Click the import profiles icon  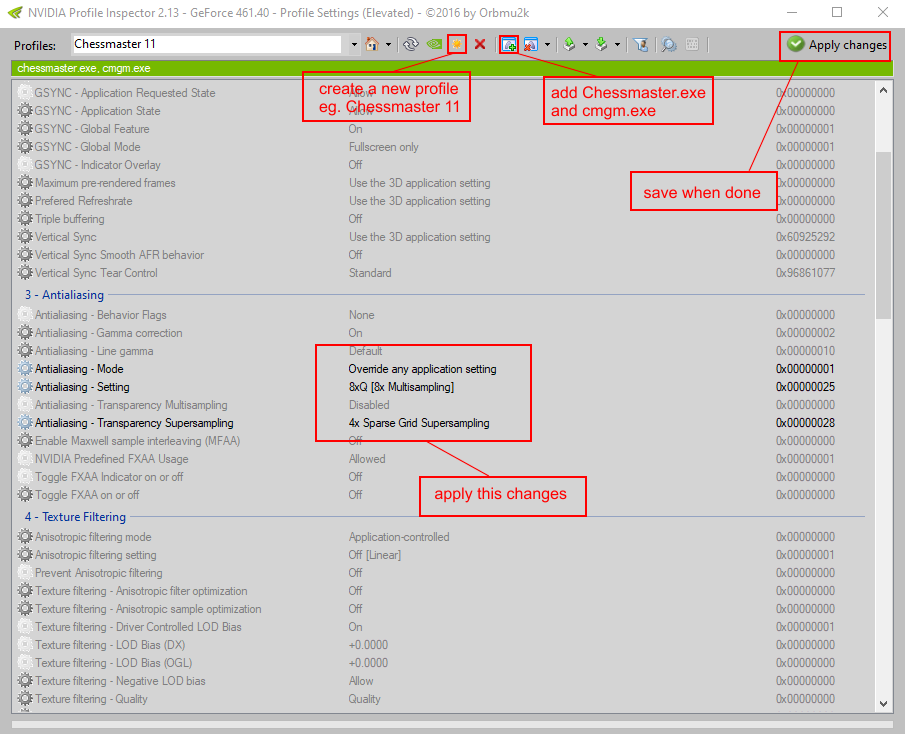[x=601, y=44]
